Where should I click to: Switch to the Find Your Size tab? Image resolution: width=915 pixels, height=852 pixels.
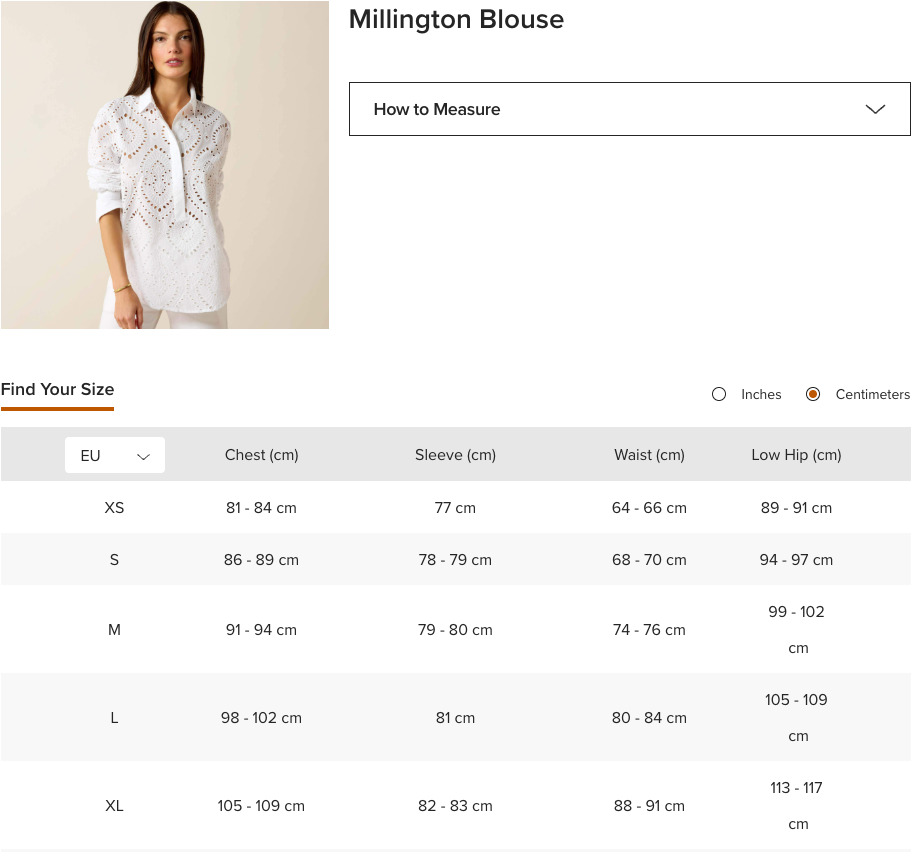click(x=57, y=389)
